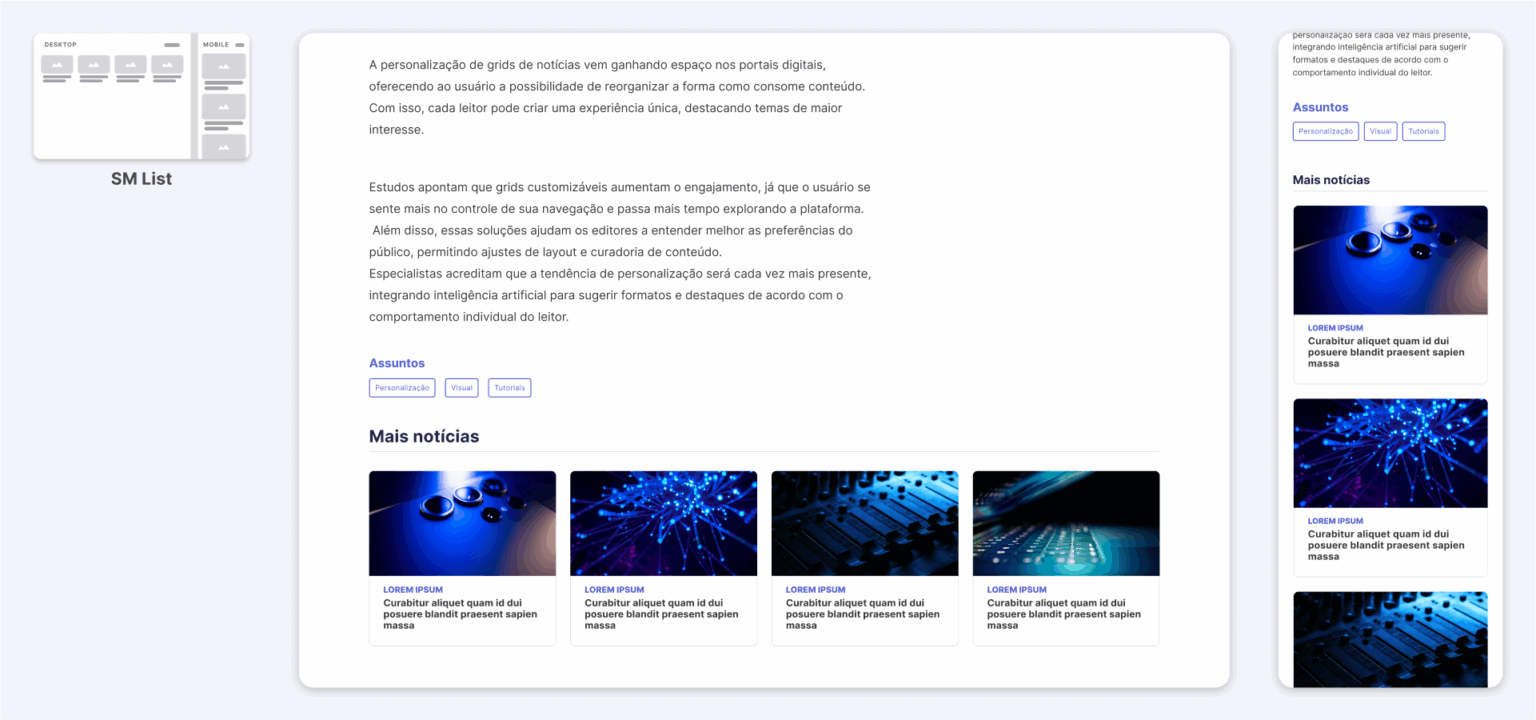Click the SM List wireframe thumbnail
1536x720 pixels.
141,96
